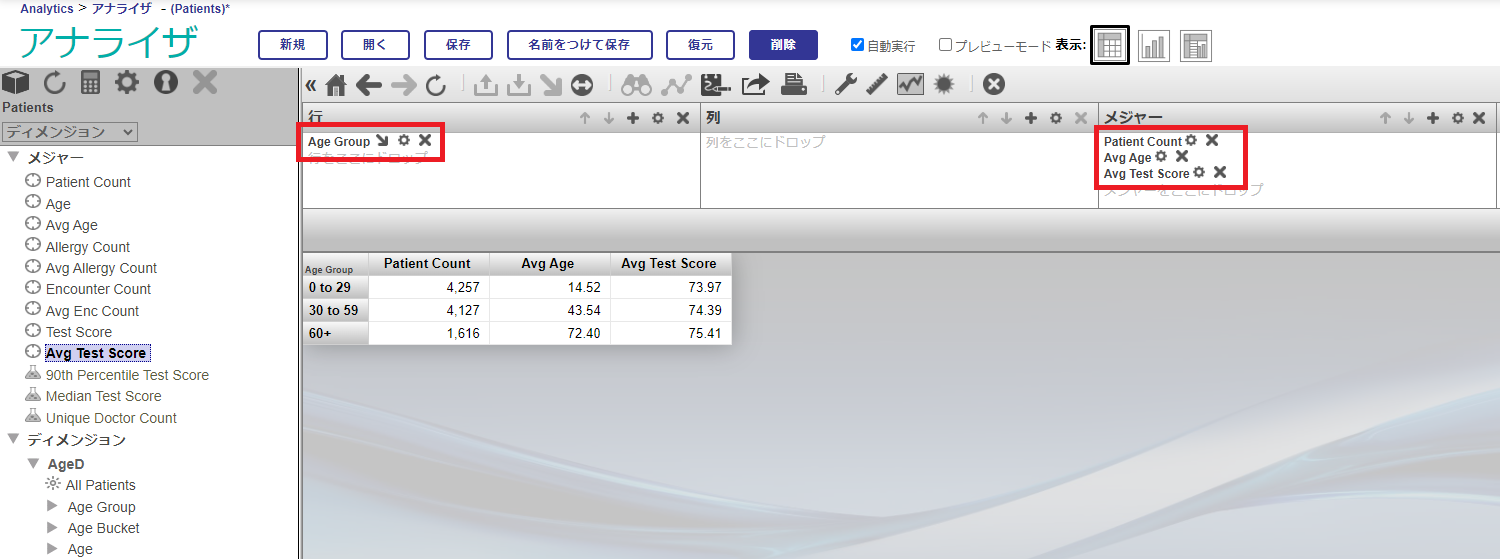Open the cube selector icon
1500x559 pixels.
[17, 82]
